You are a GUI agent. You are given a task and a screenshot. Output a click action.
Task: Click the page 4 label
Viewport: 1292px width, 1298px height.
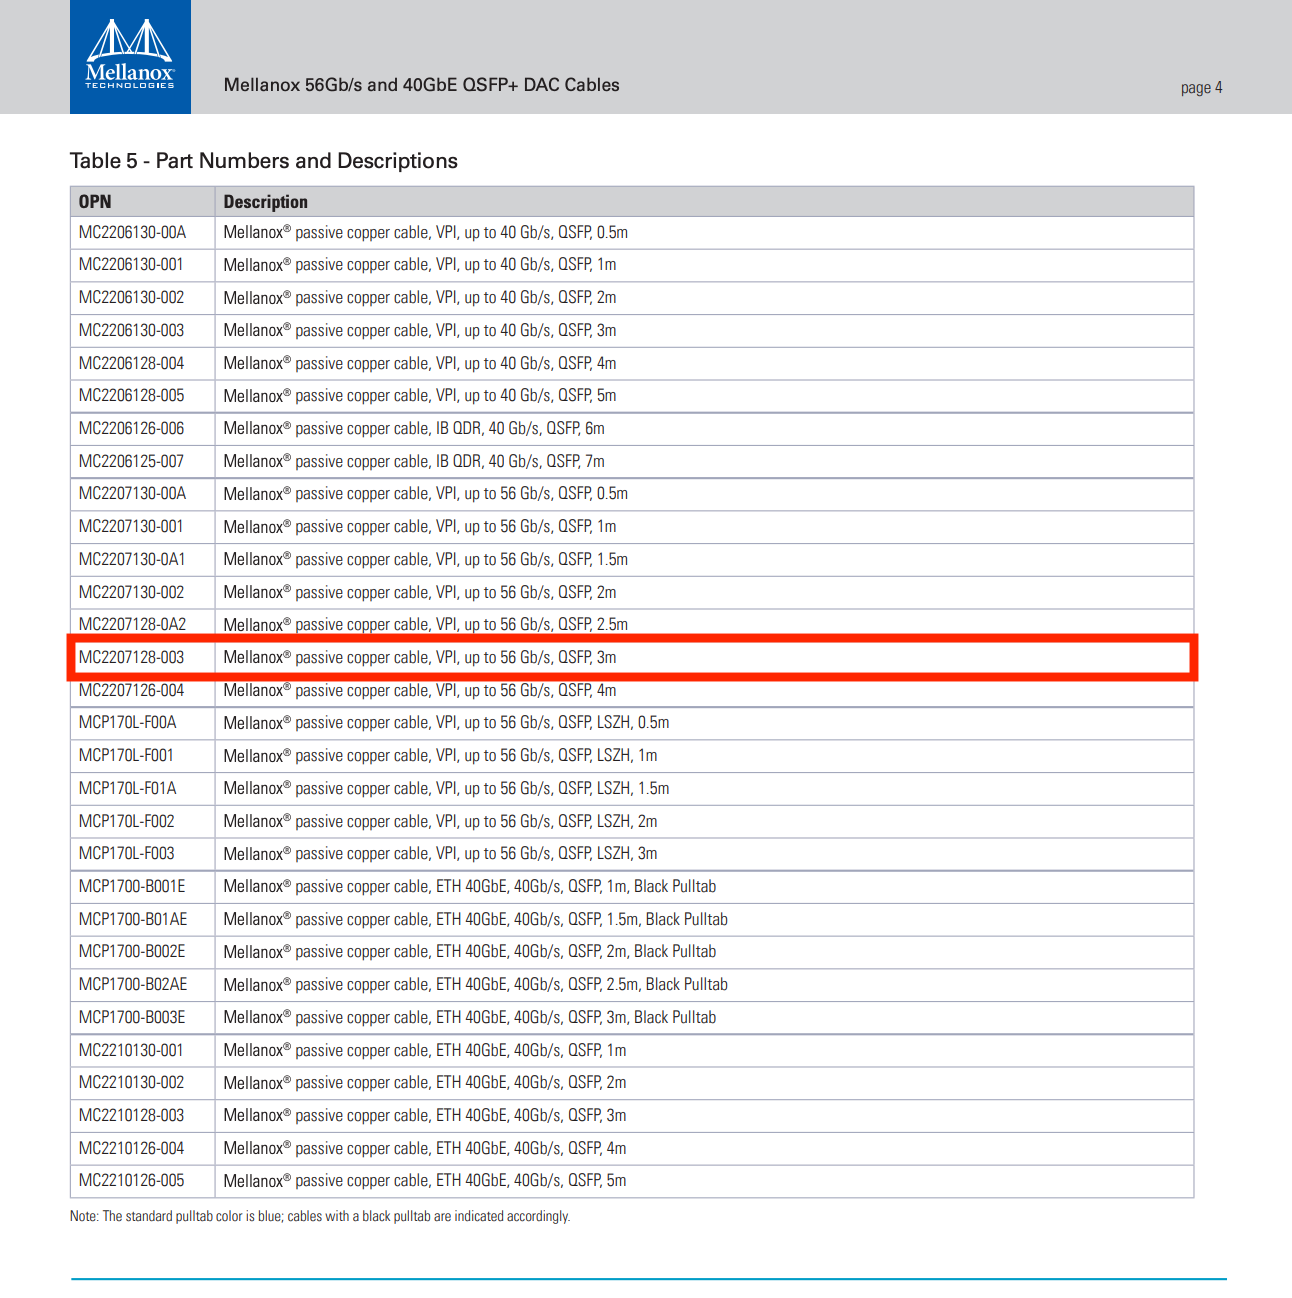(1201, 88)
